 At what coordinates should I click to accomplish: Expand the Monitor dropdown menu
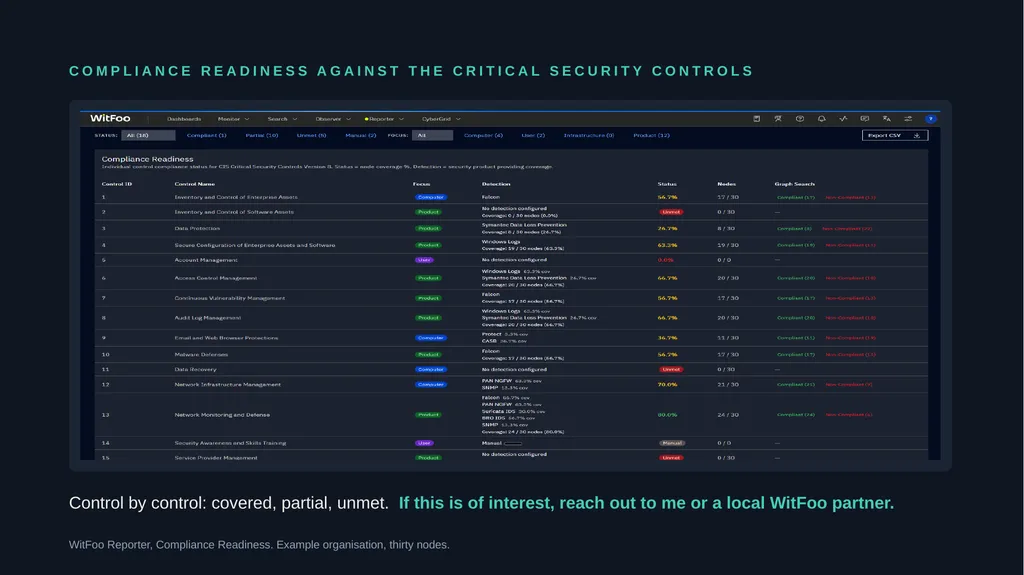pyautogui.click(x=233, y=119)
